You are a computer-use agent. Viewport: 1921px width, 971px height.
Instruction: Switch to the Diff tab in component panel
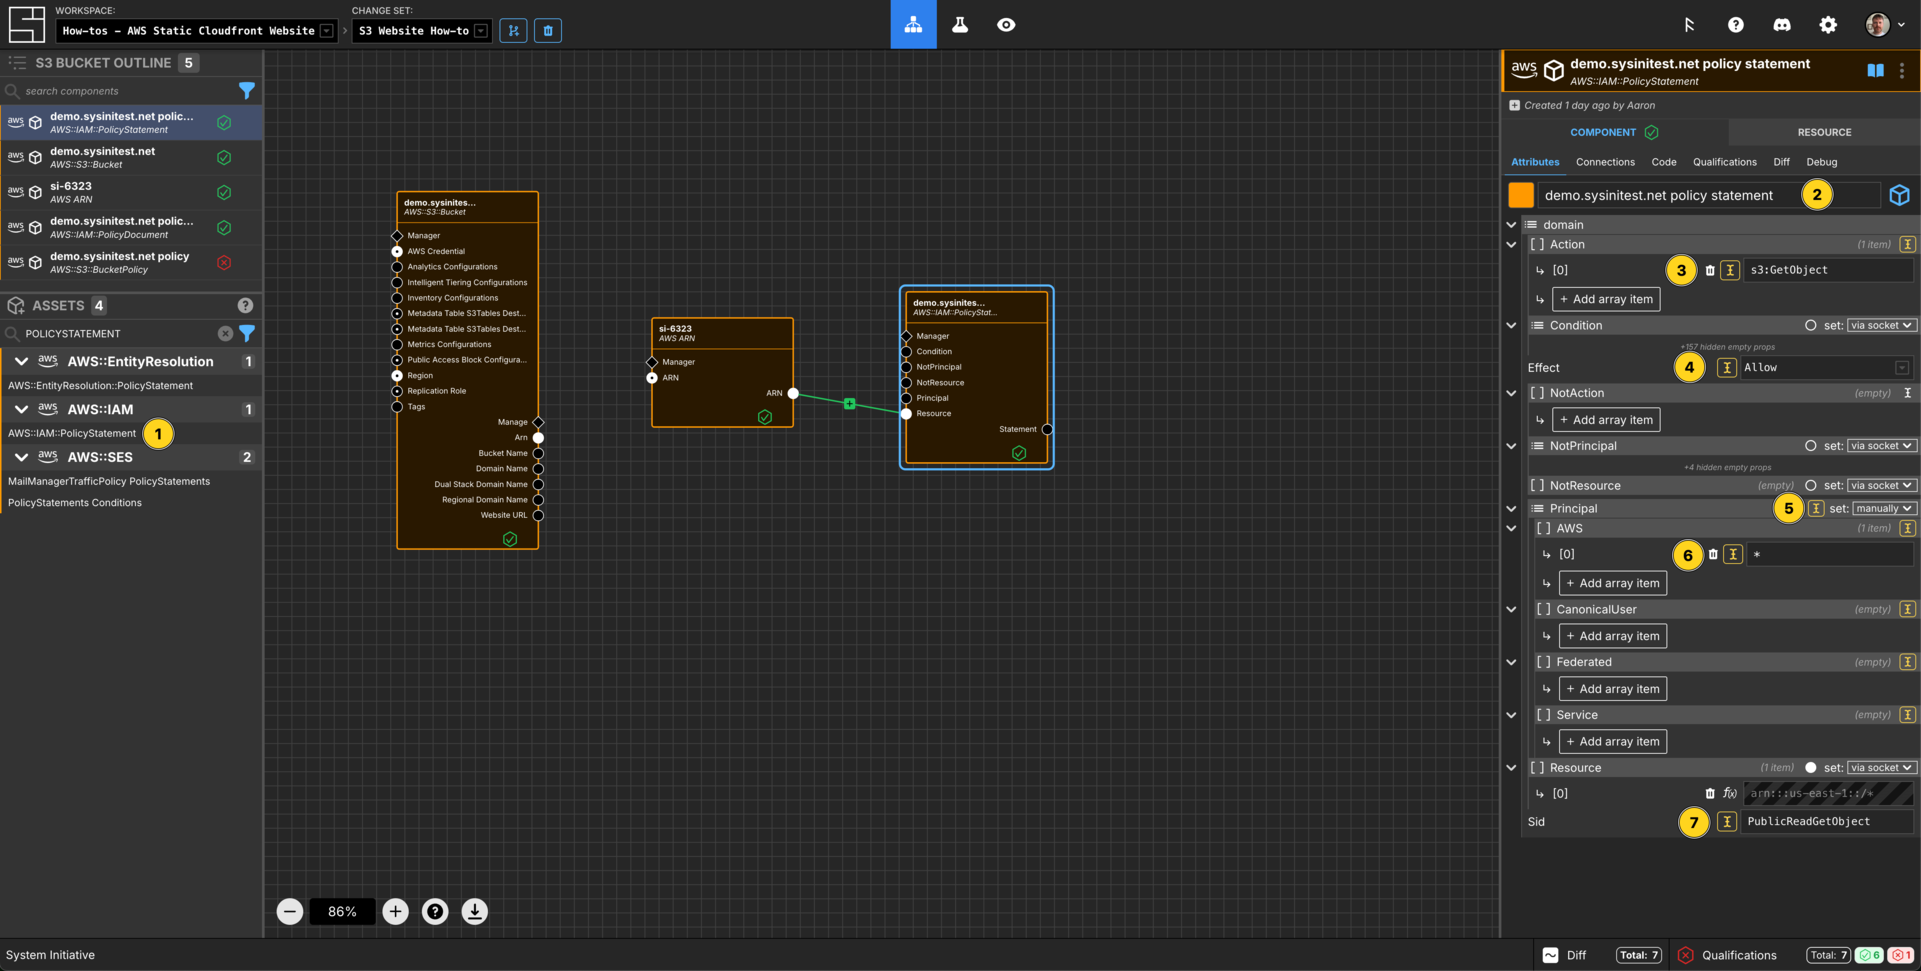click(1781, 162)
